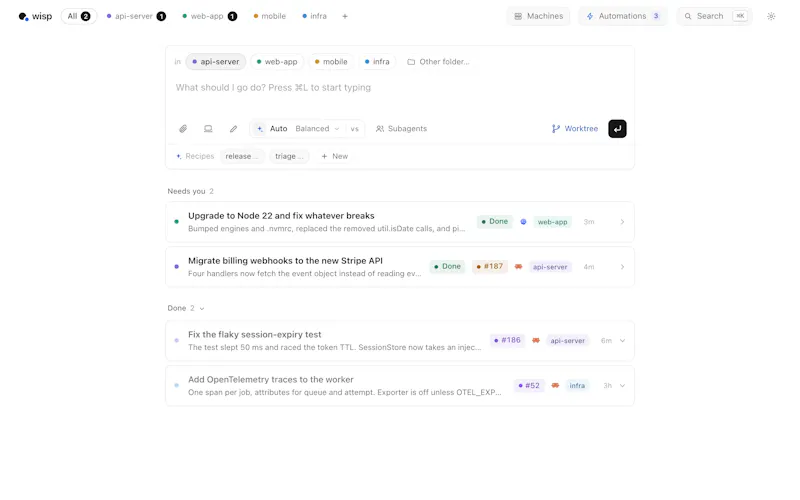Image resolution: width=800 pixels, height=500 pixels.
Task: Switch to the infra tab in top bar
Action: 315,16
